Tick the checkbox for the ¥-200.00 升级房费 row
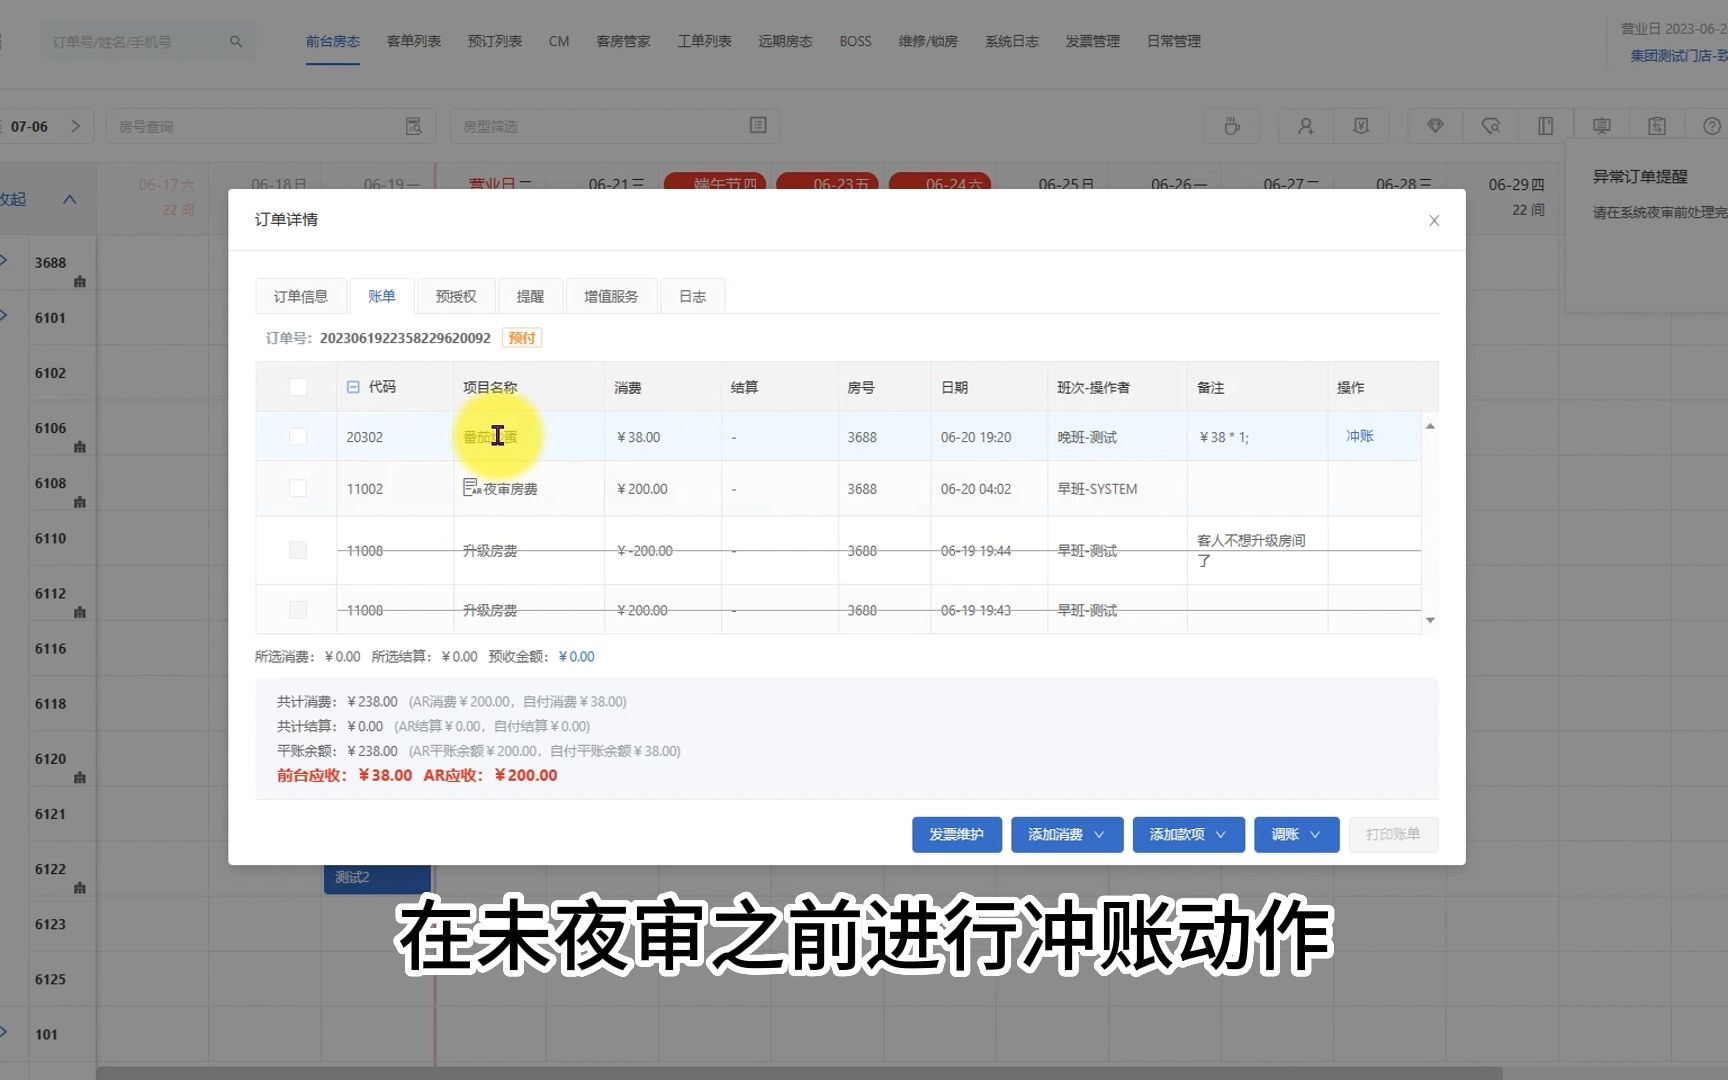The width and height of the screenshot is (1728, 1080). point(298,550)
